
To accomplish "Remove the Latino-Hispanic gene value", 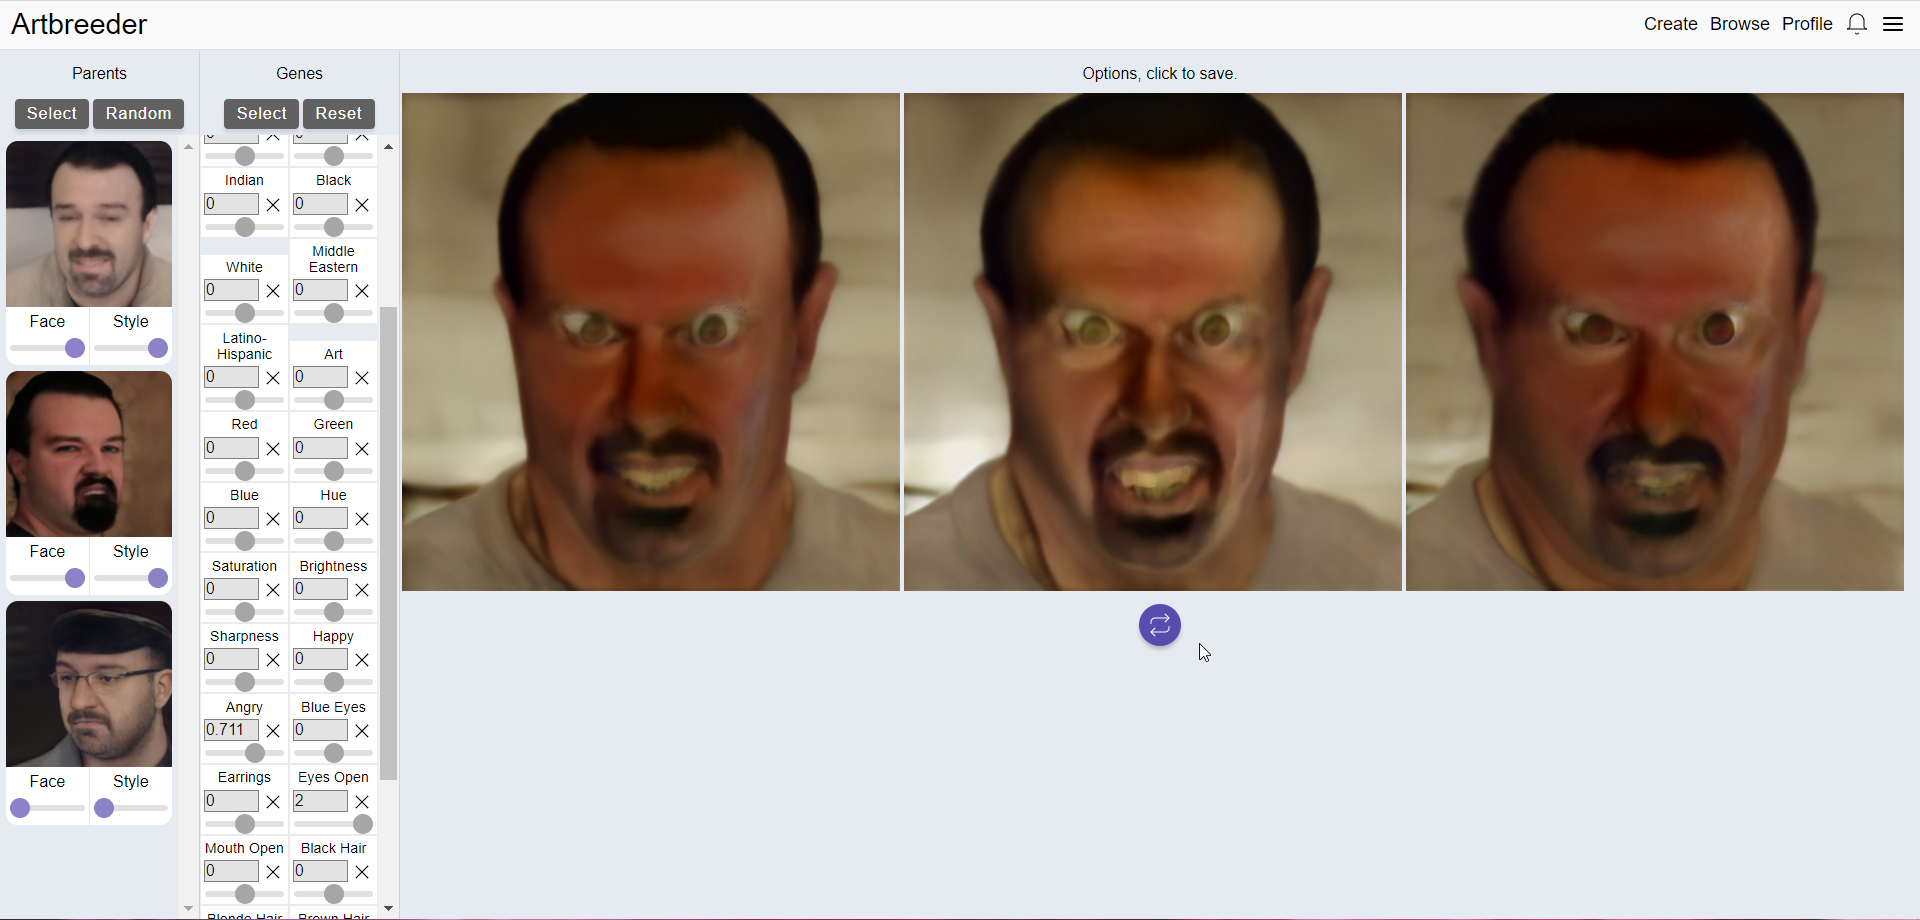I will pyautogui.click(x=273, y=378).
